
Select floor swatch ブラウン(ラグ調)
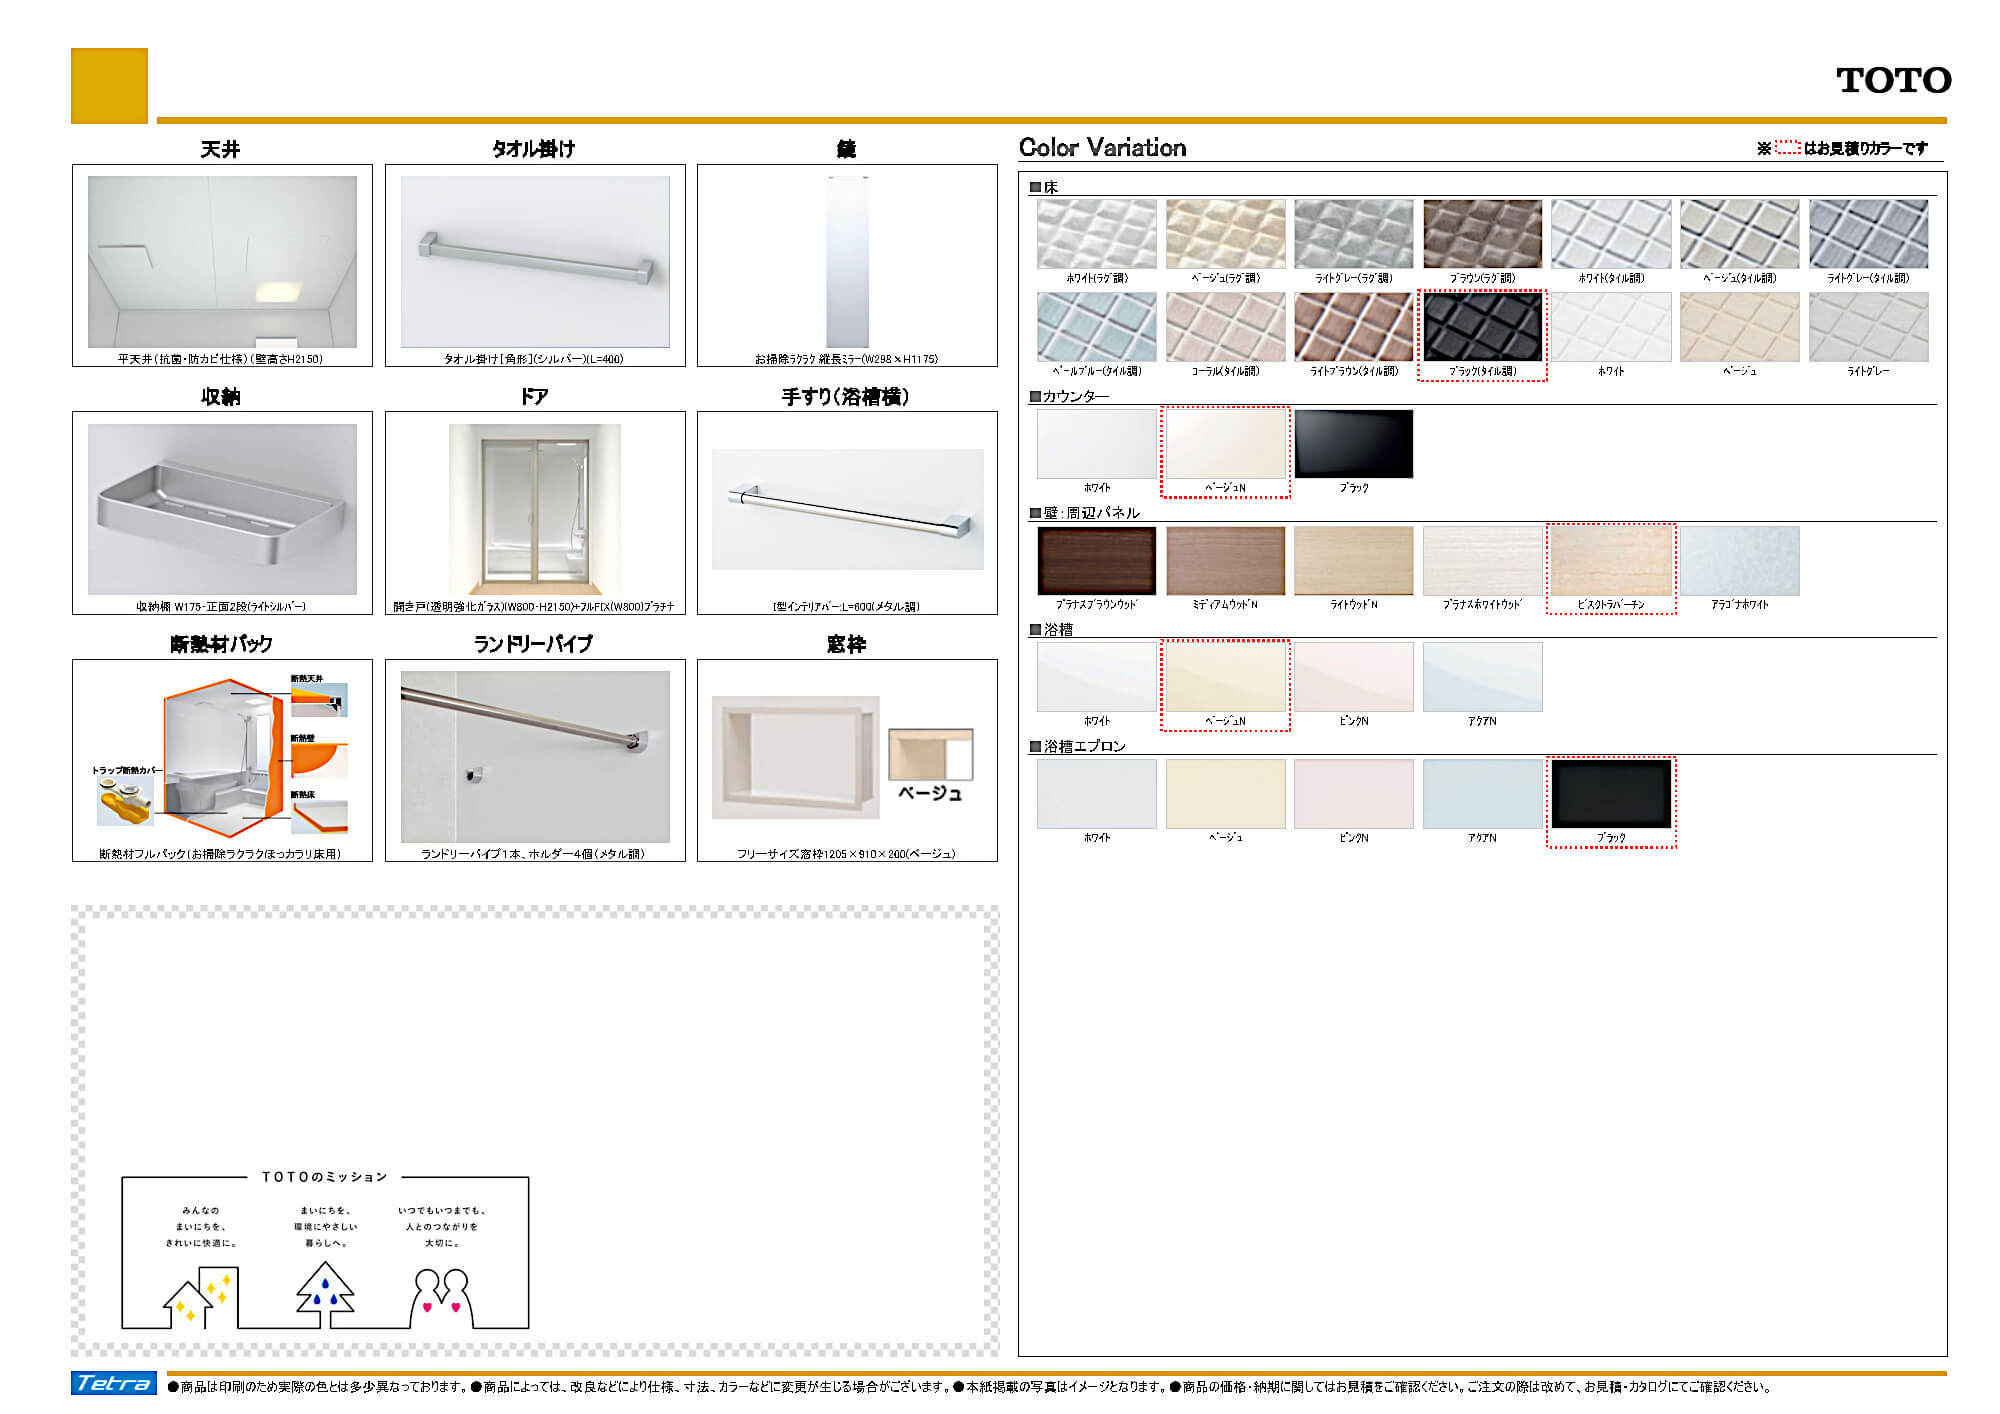coord(1483,234)
